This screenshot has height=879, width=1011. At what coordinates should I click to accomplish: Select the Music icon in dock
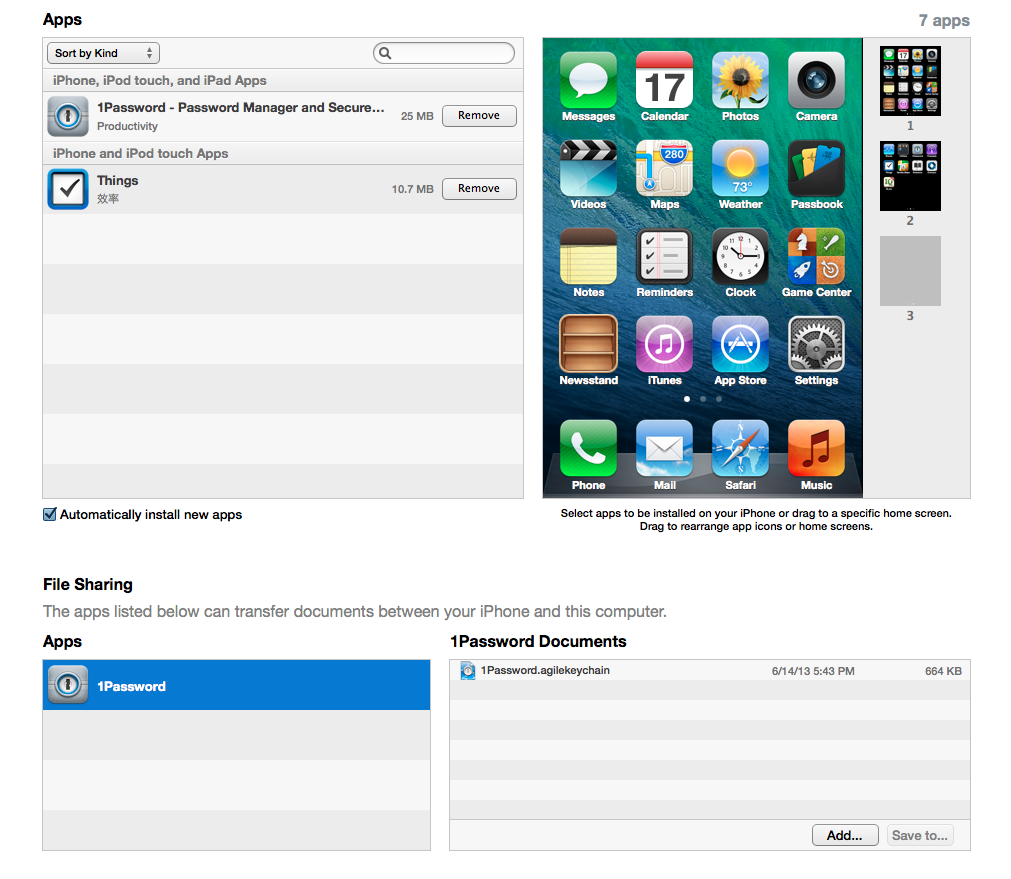[816, 449]
